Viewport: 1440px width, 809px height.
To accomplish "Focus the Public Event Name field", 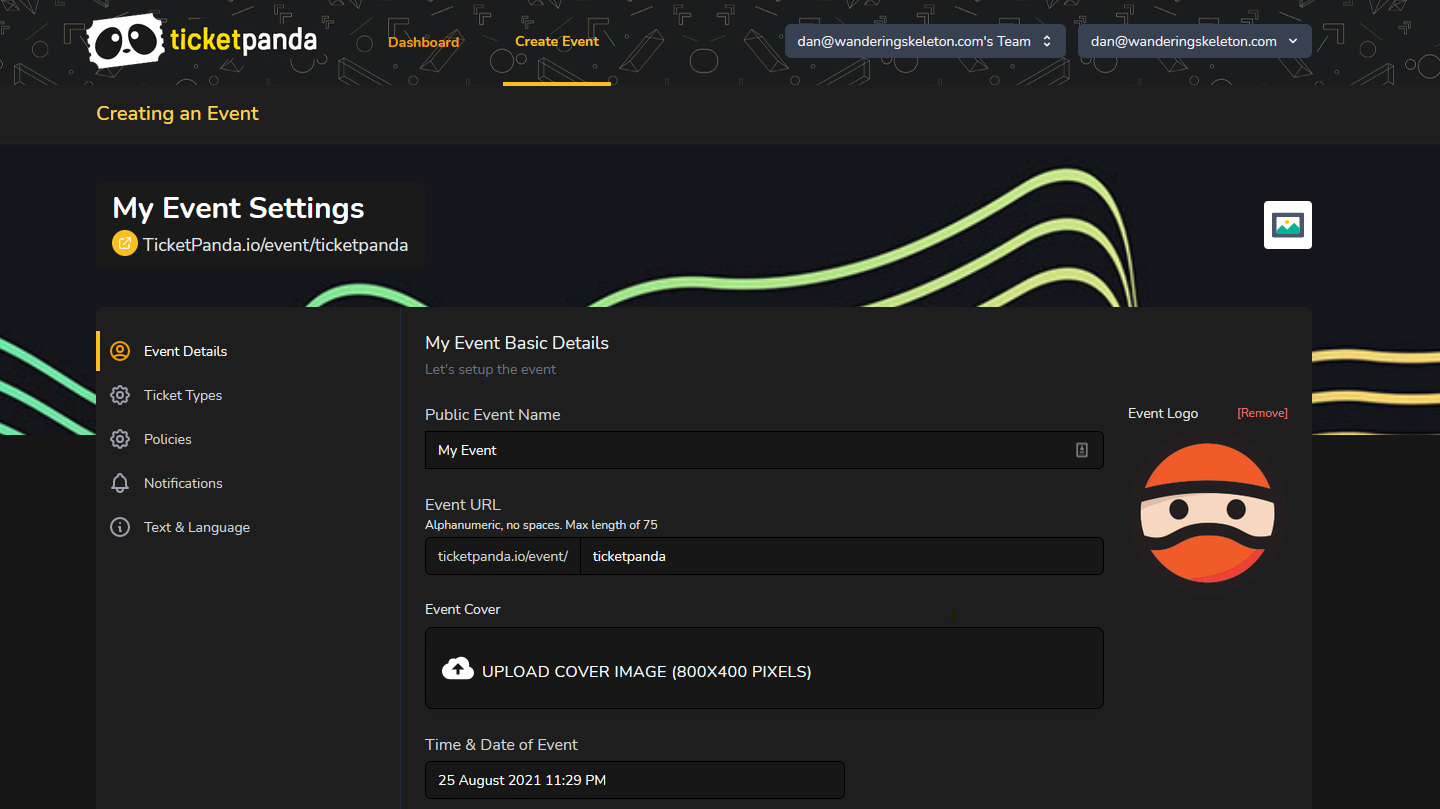I will [x=764, y=450].
